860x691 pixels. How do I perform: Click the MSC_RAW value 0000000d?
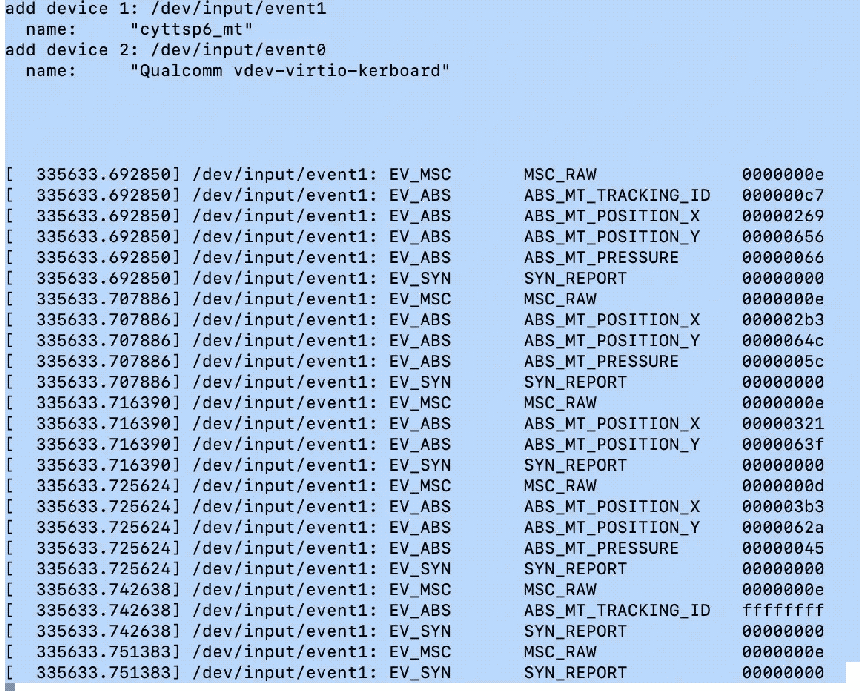[x=783, y=486]
